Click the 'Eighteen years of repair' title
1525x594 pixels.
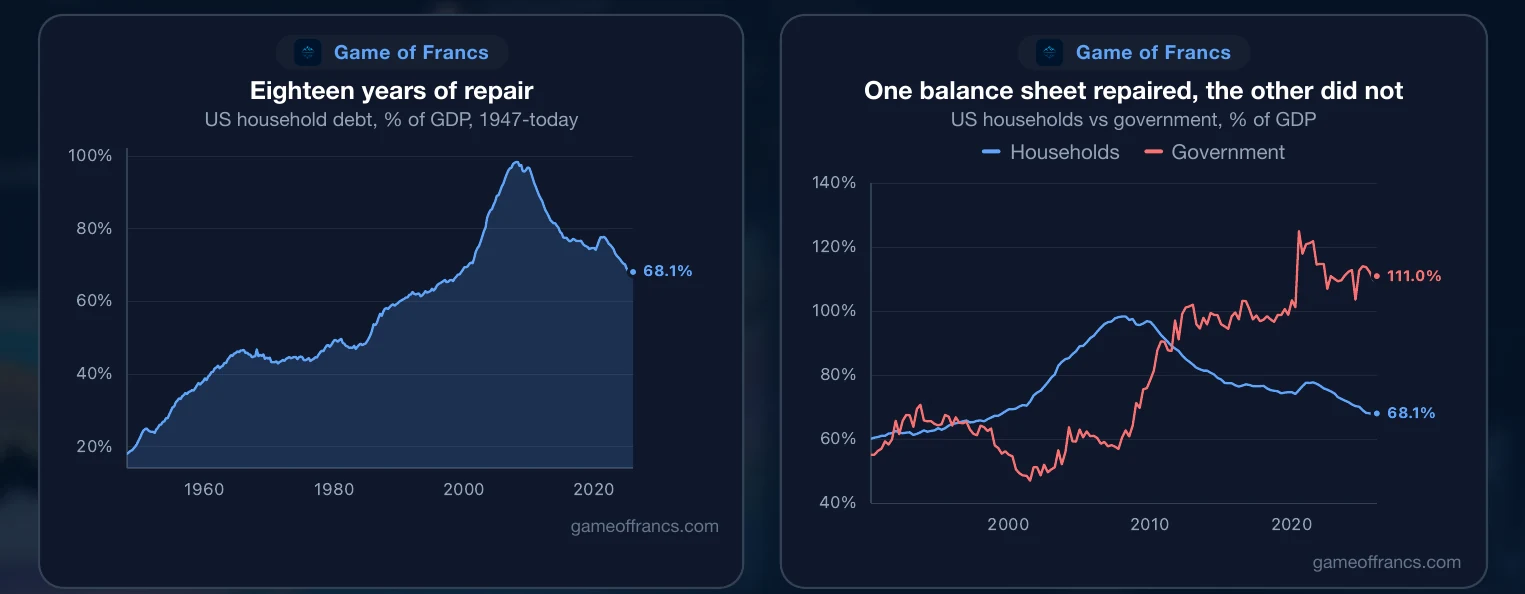tap(392, 91)
